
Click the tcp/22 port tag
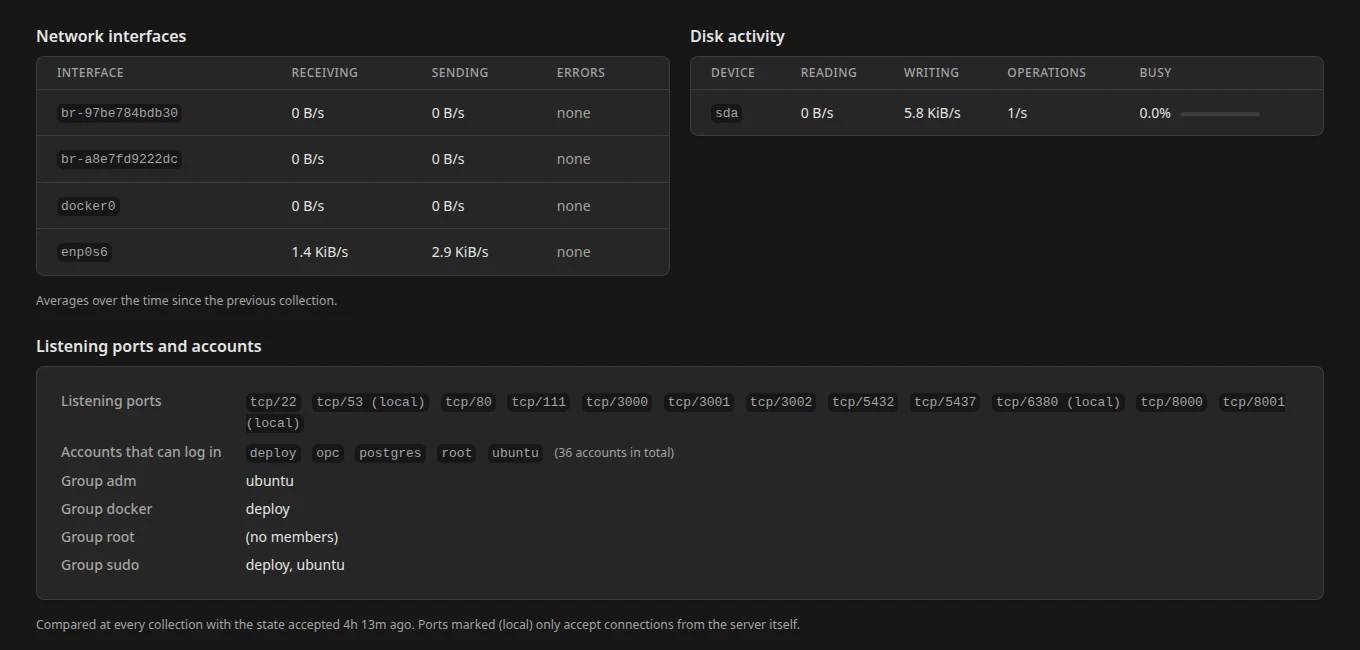coord(273,402)
